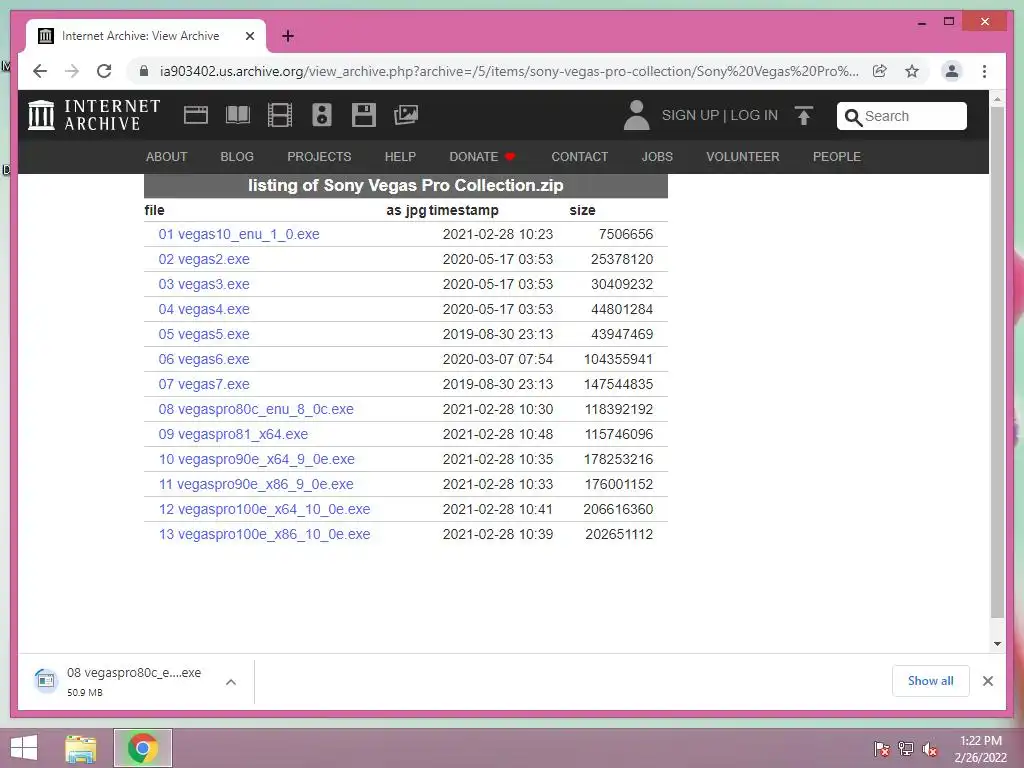Expand download item options chevron
The height and width of the screenshot is (768, 1024).
[231, 682]
